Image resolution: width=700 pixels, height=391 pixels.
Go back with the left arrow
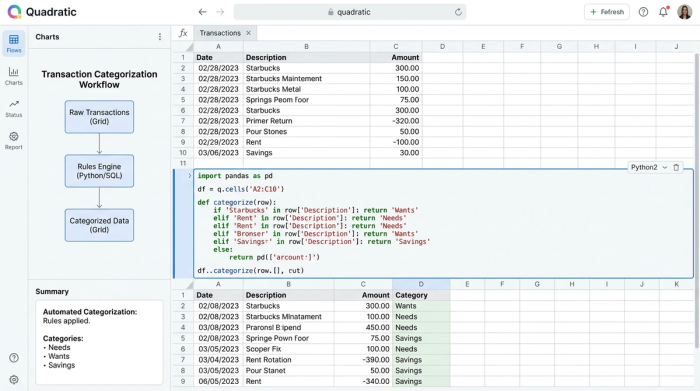[x=202, y=12]
